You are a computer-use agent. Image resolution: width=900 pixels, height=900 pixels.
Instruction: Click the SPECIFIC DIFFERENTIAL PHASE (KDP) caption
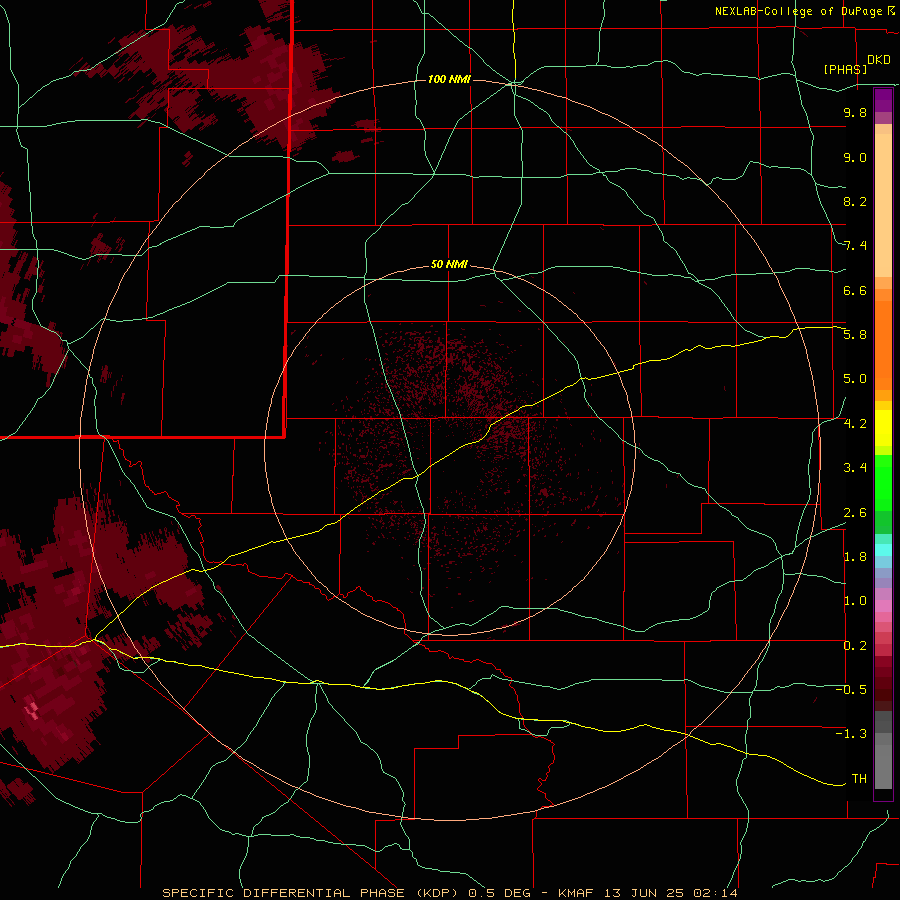point(309,893)
